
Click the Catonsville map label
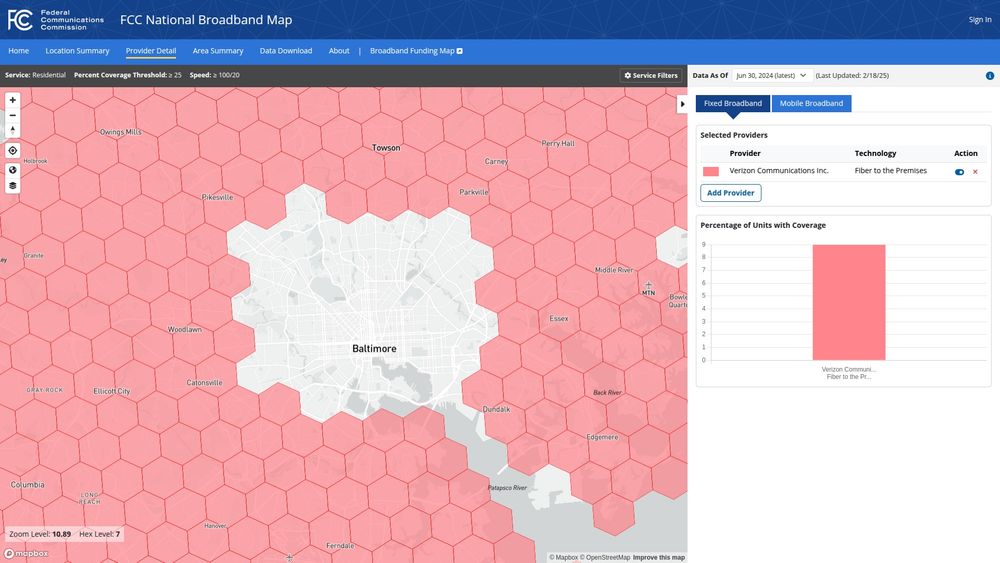coord(205,383)
